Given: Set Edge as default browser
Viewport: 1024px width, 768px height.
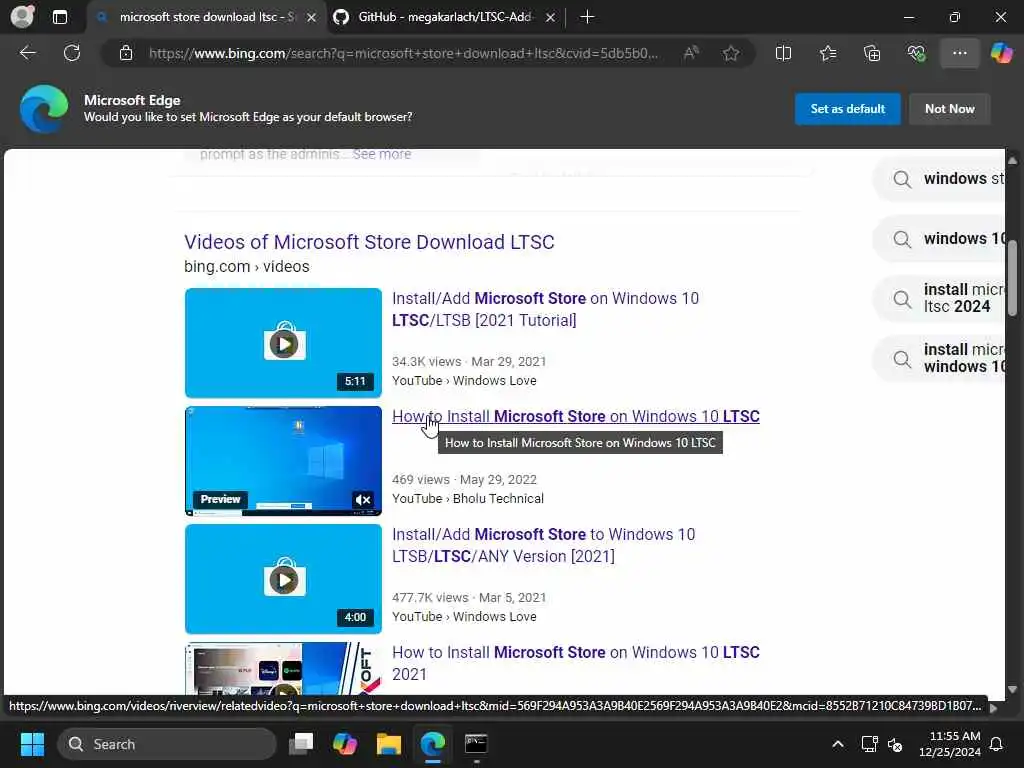Looking at the screenshot, I should pos(847,109).
